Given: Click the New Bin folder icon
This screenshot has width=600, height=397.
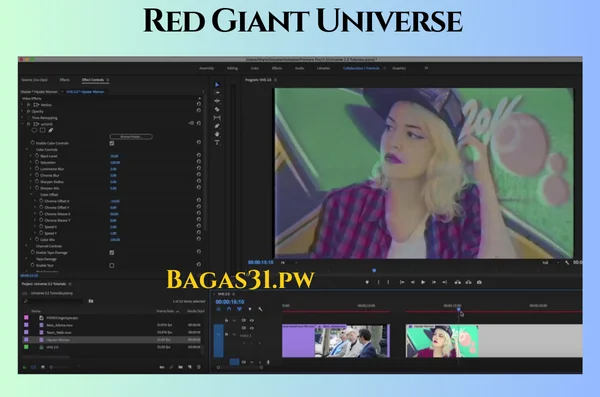Looking at the screenshot, I should (x=181, y=367).
